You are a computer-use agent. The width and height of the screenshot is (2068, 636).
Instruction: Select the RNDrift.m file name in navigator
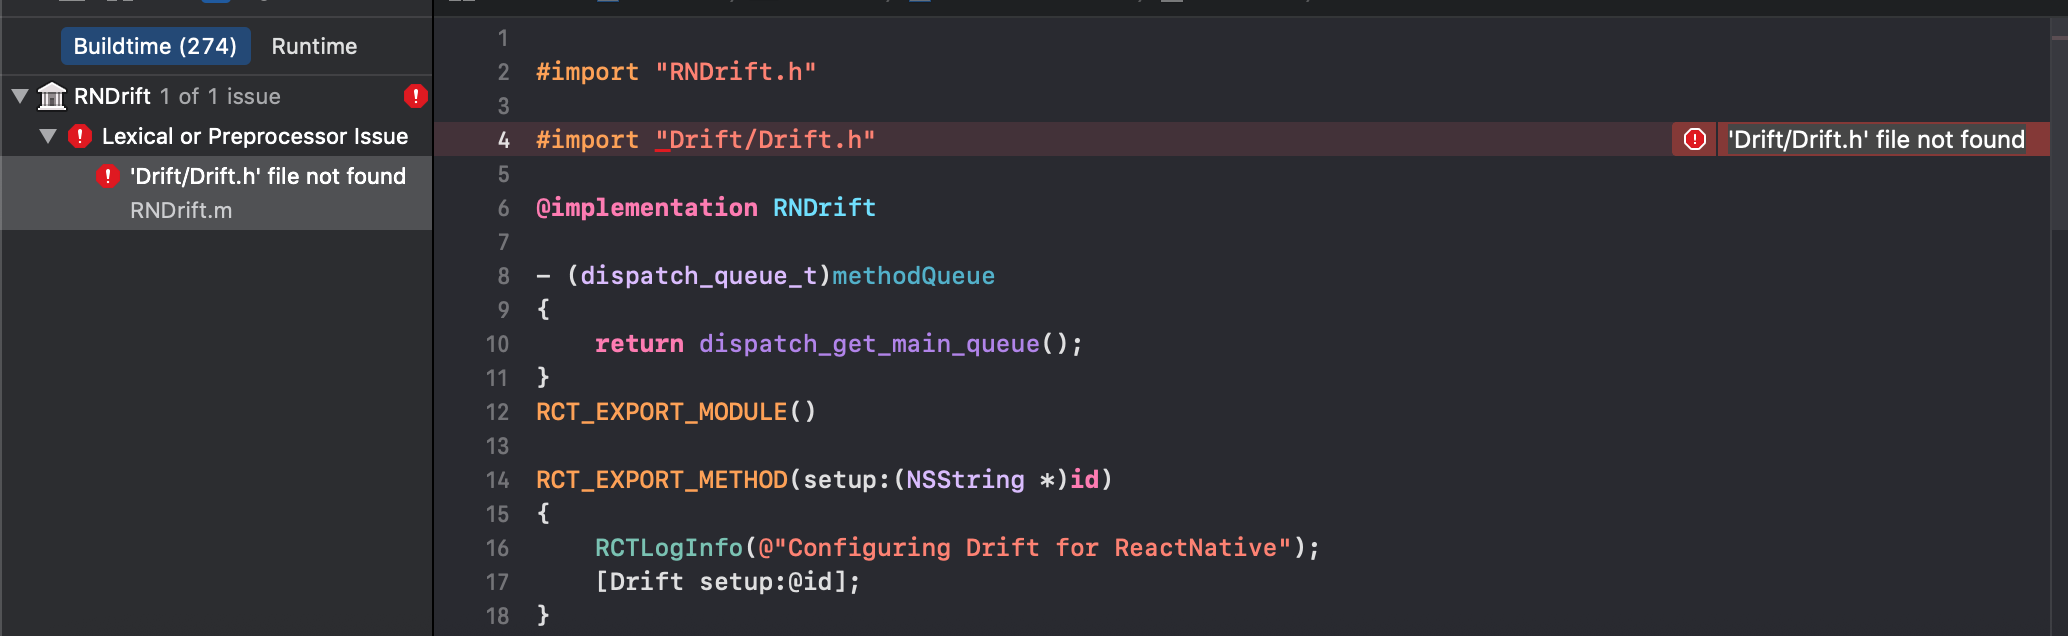(181, 210)
